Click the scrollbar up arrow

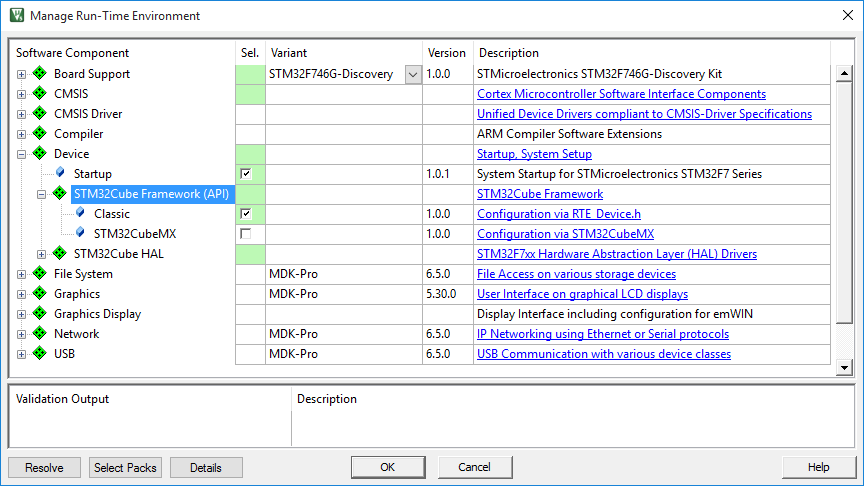tap(844, 73)
